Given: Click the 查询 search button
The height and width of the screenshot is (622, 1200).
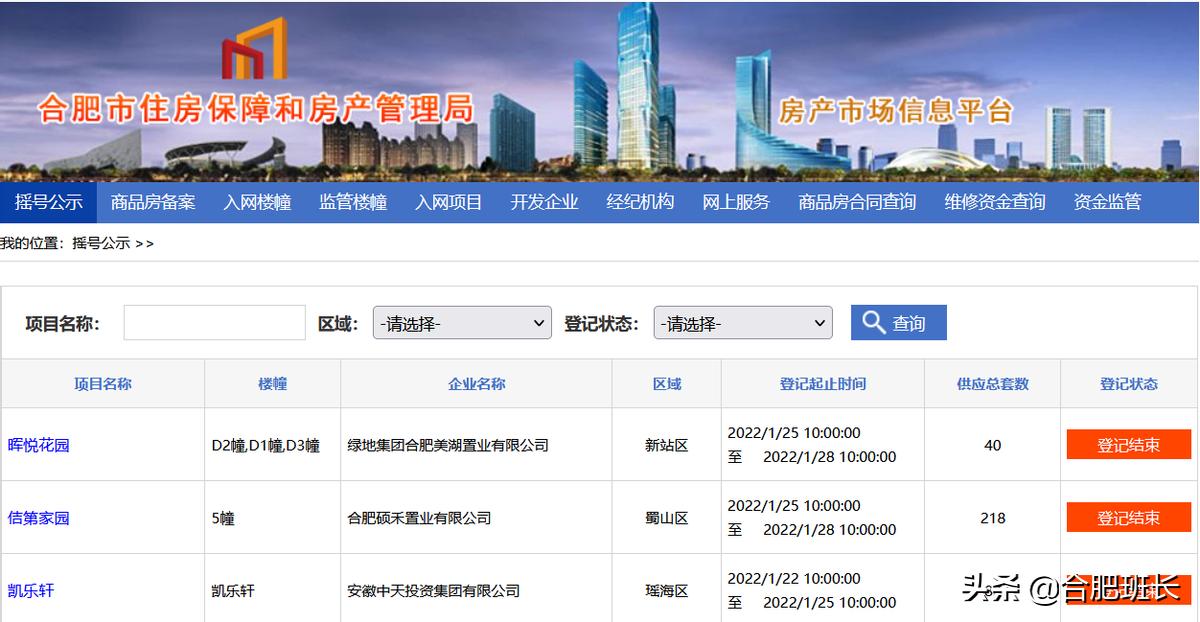Looking at the screenshot, I should (897, 322).
